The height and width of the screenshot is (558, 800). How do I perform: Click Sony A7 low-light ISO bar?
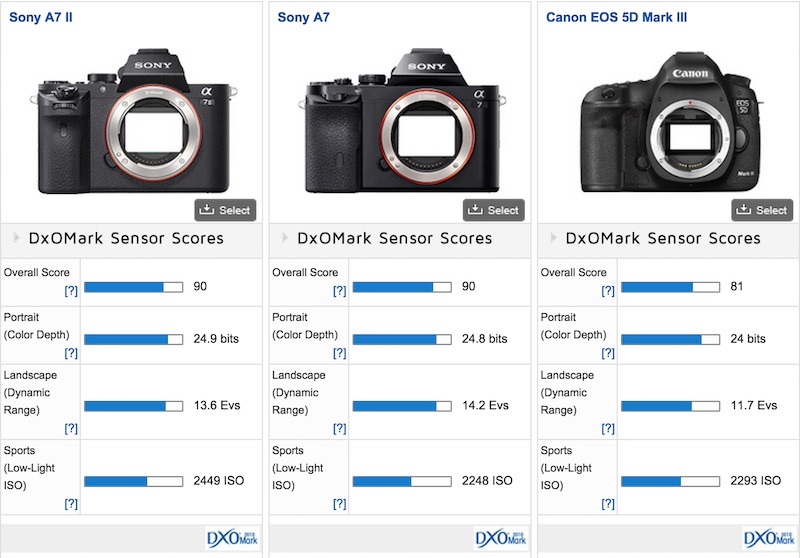click(x=402, y=481)
